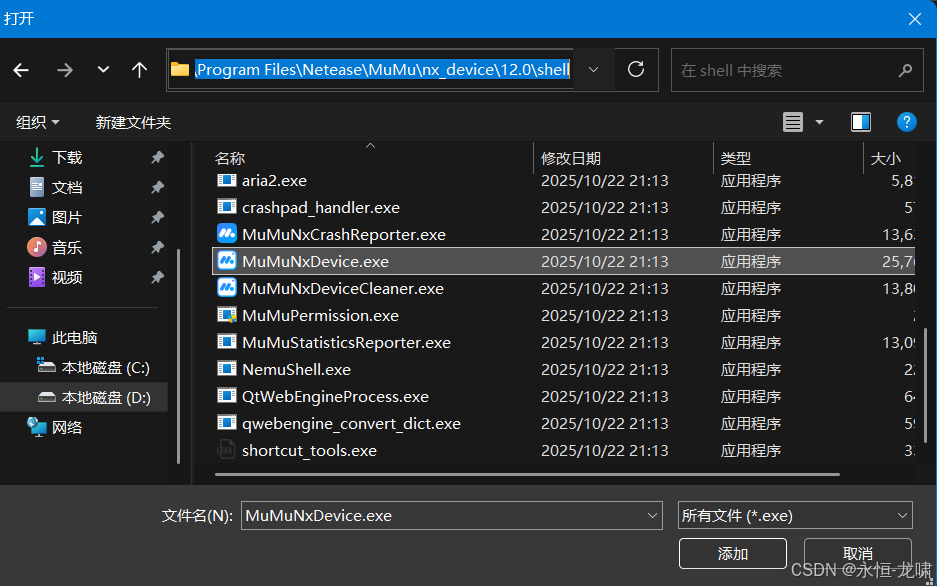Open the recent locations chevron
The image size is (937, 586).
[103, 70]
